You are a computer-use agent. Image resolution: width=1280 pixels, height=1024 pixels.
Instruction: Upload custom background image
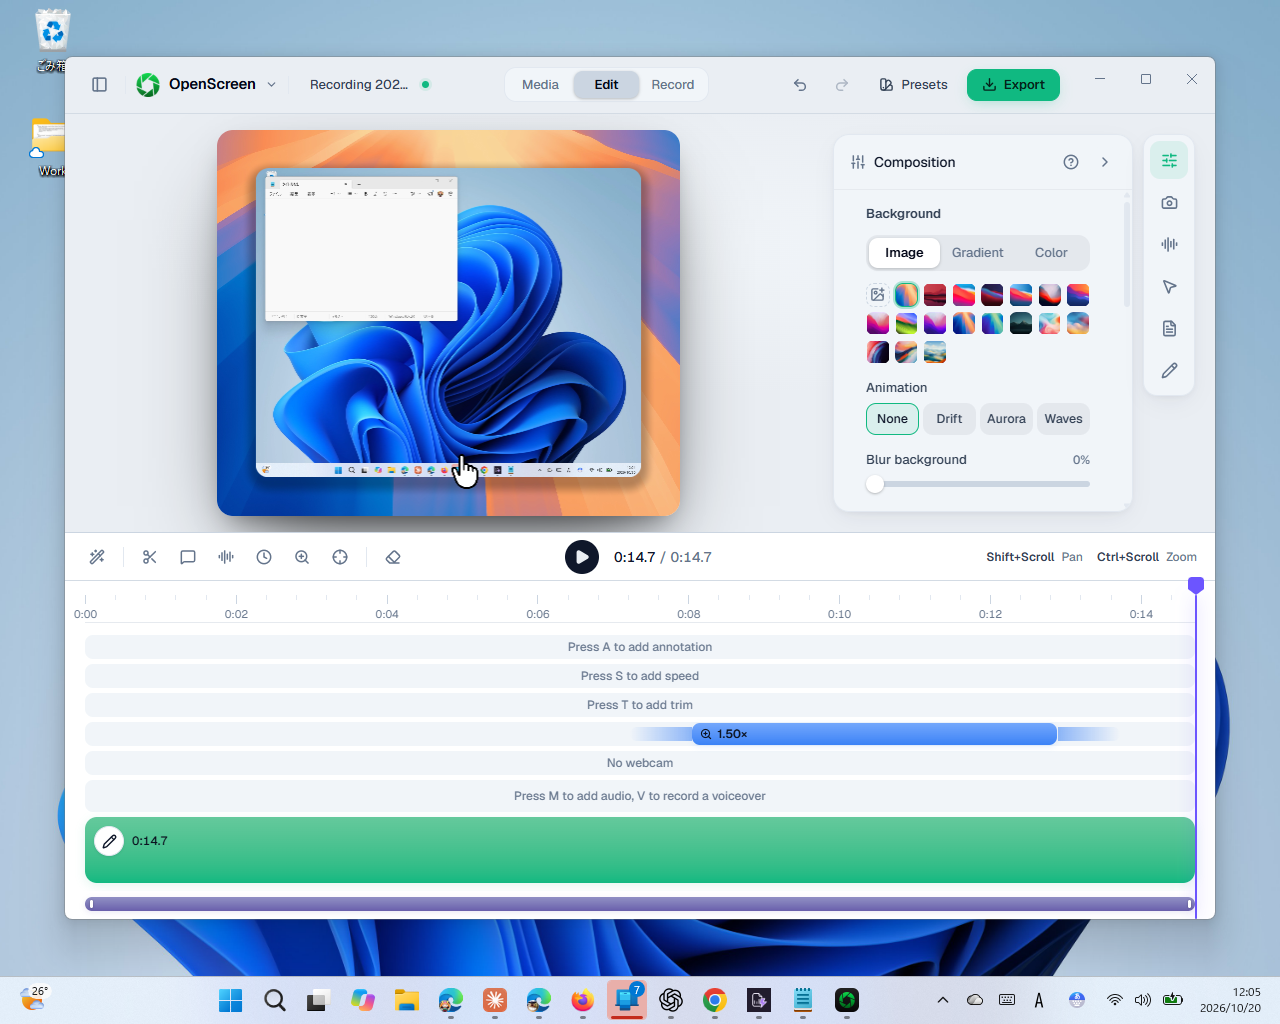coord(877,295)
